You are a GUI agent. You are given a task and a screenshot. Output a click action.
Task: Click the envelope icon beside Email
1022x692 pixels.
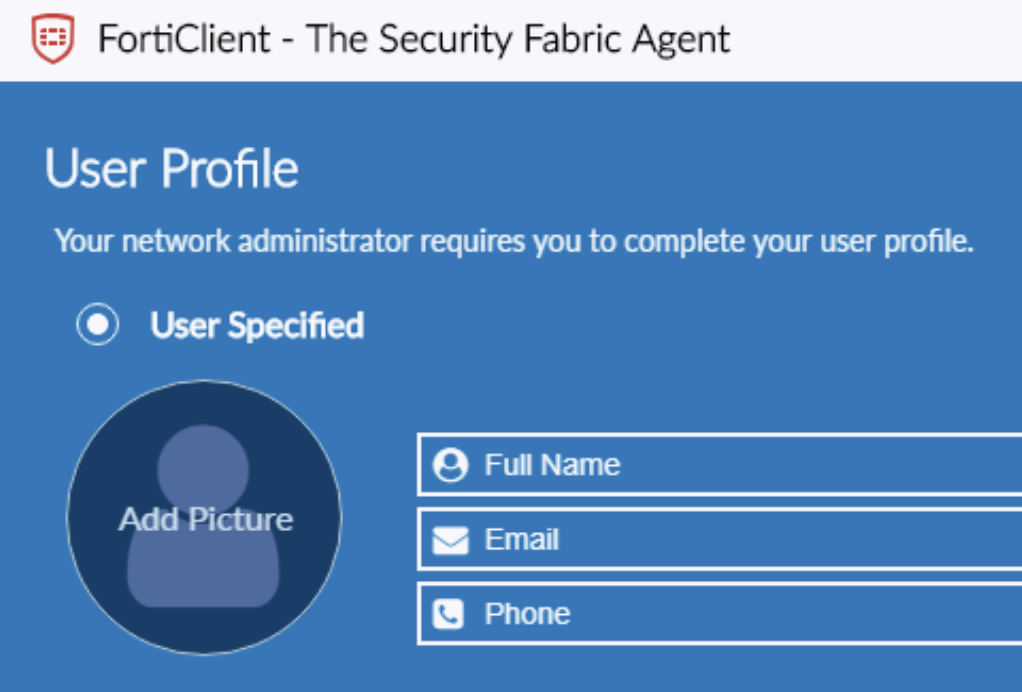coord(450,540)
